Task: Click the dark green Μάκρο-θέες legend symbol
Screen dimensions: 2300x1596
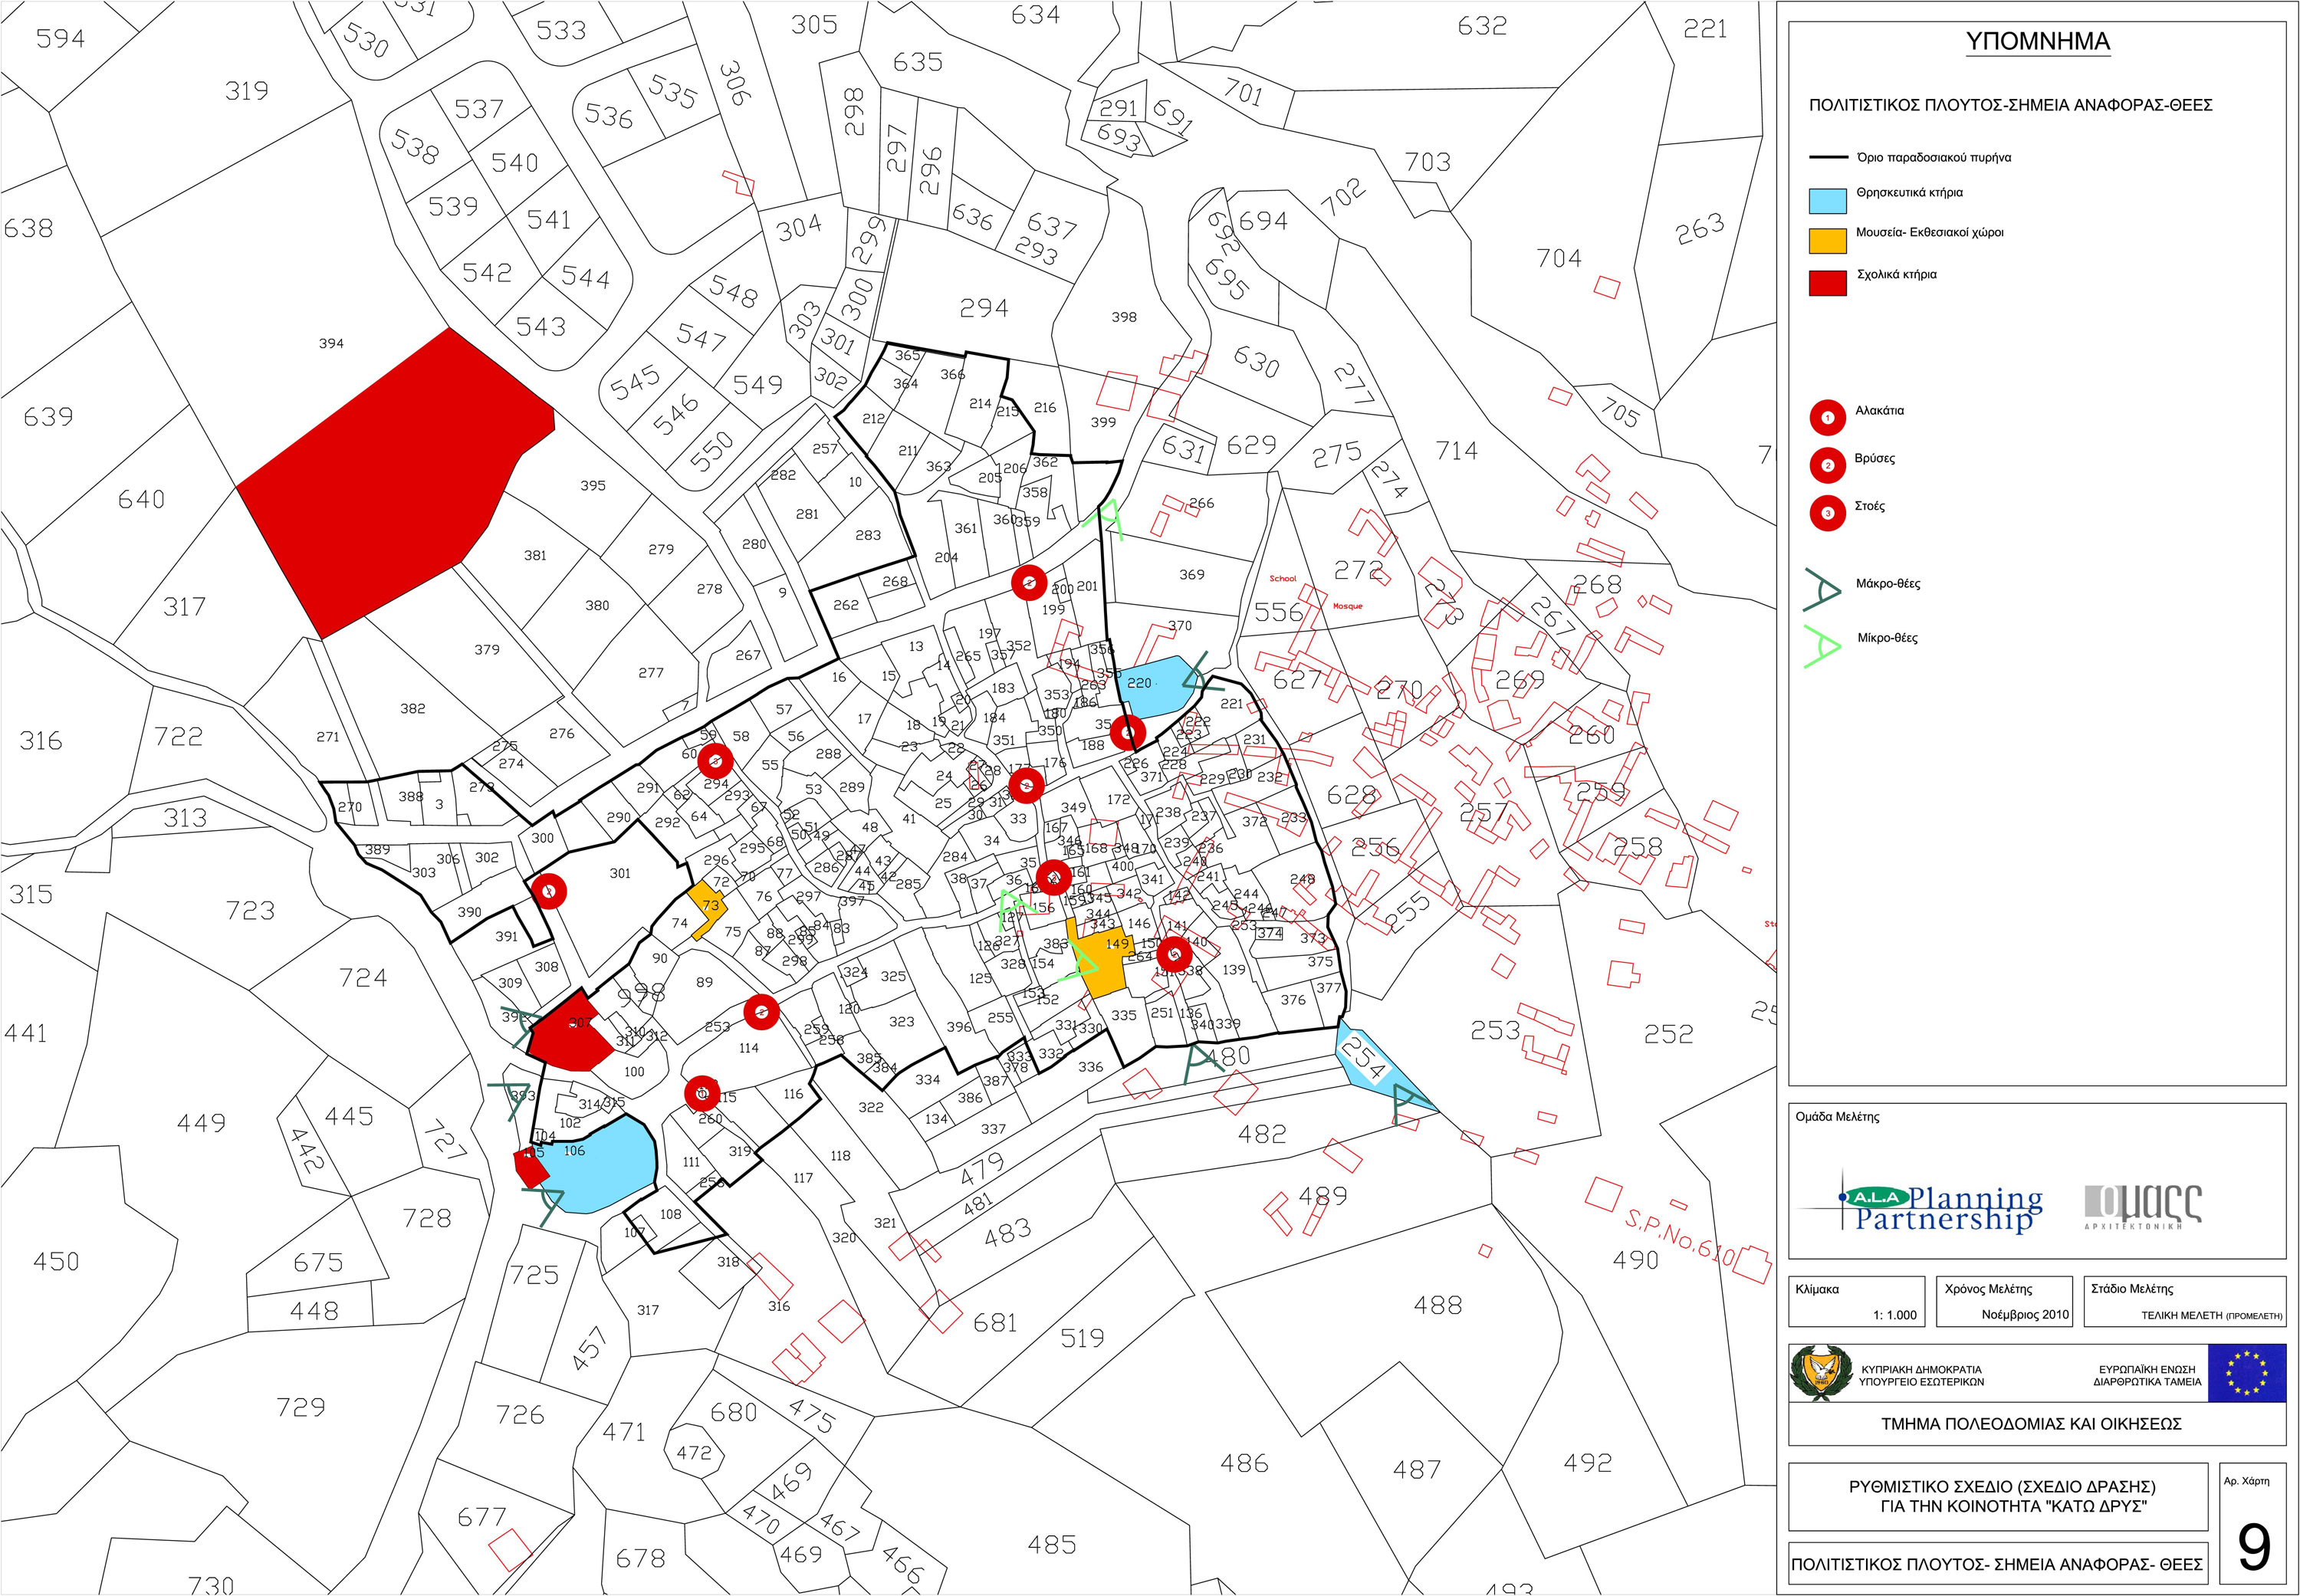Action: tap(1823, 590)
